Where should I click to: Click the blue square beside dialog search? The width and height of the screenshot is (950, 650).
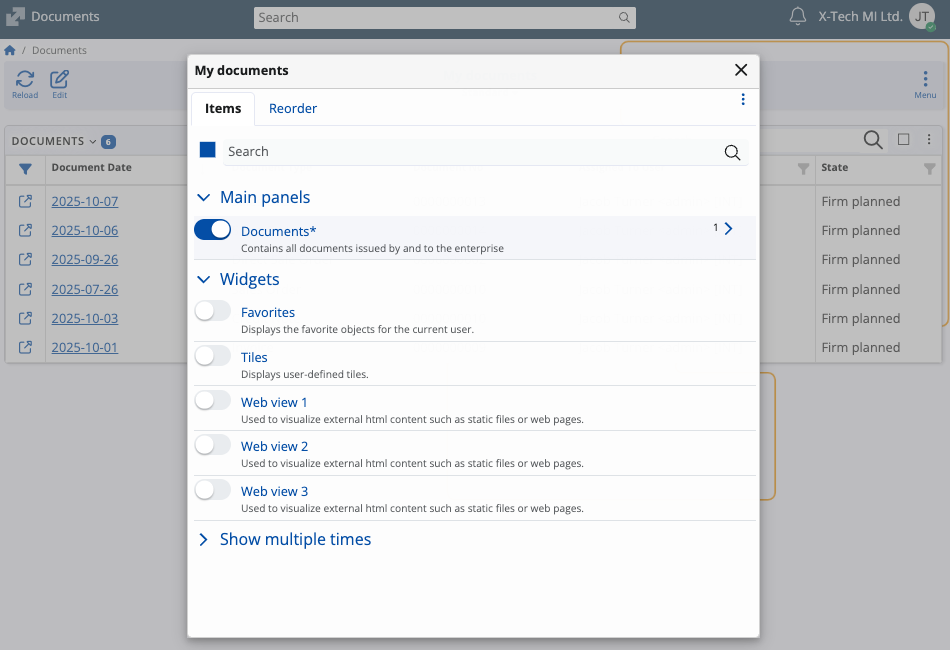pos(208,150)
